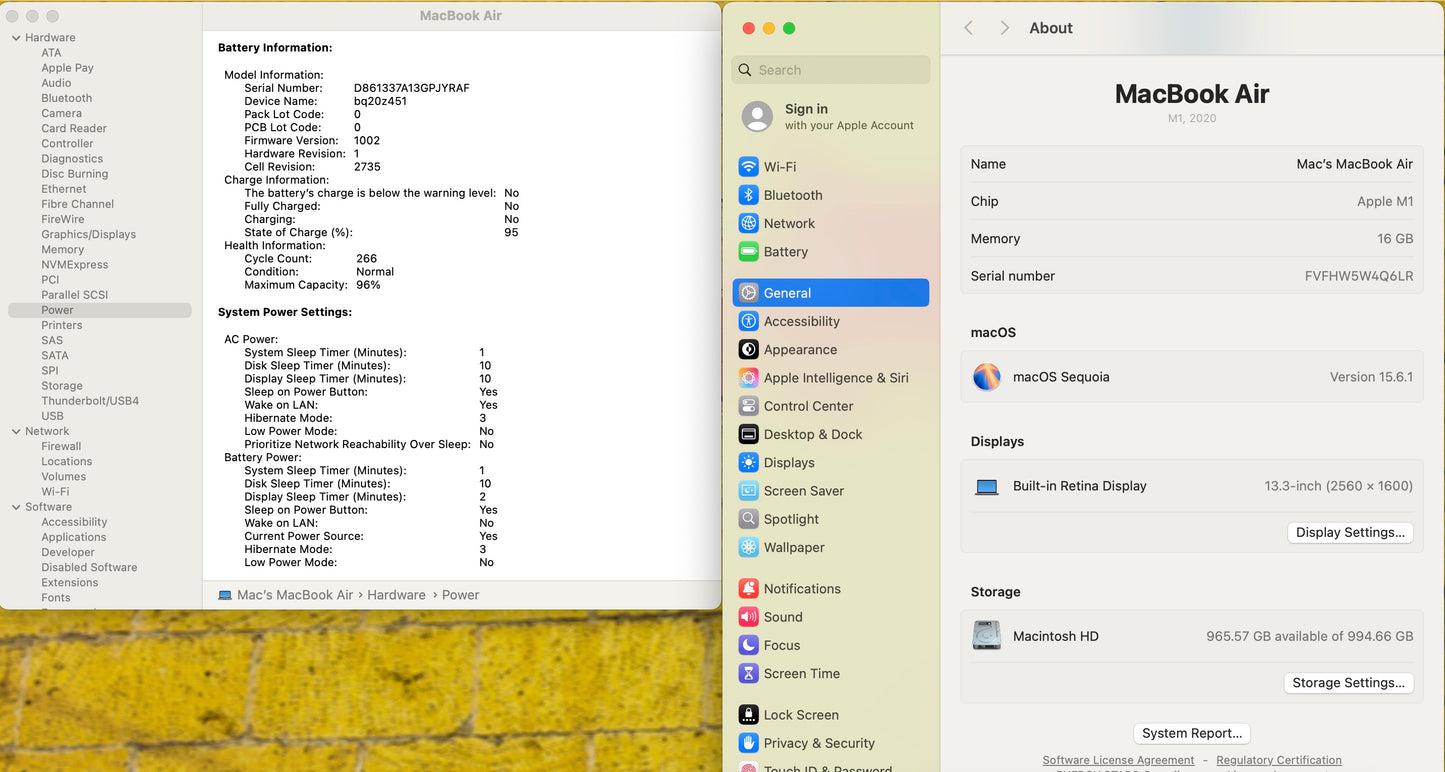Click the Control Center icon

point(748,406)
